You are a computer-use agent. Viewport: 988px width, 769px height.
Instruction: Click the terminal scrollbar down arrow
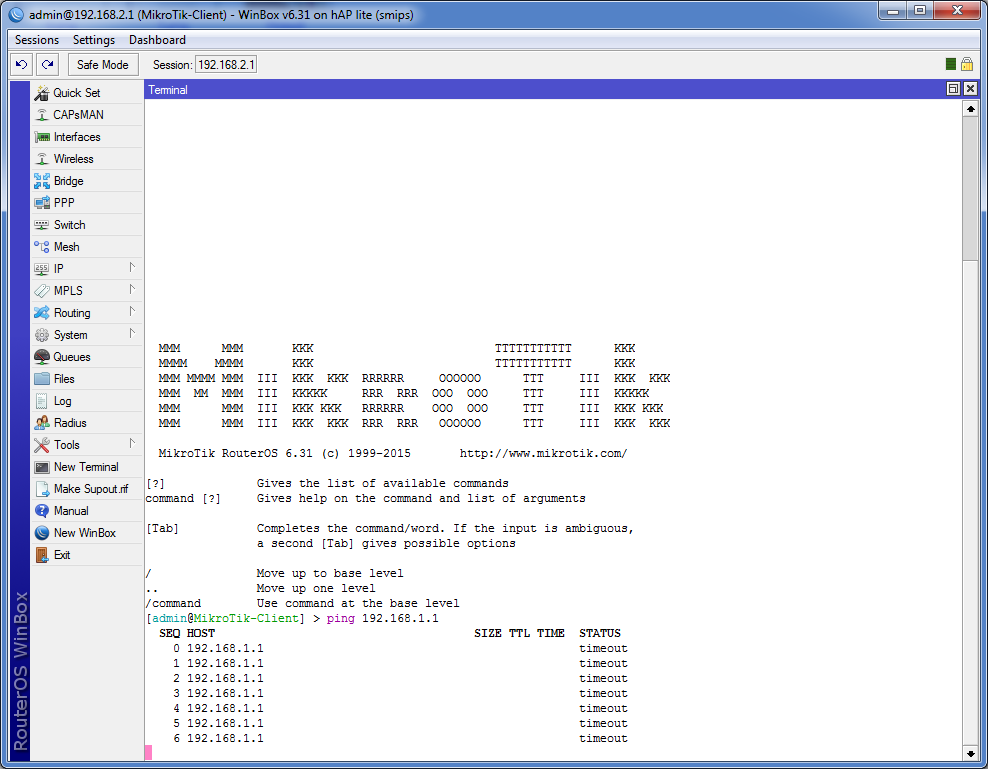[x=970, y=753]
